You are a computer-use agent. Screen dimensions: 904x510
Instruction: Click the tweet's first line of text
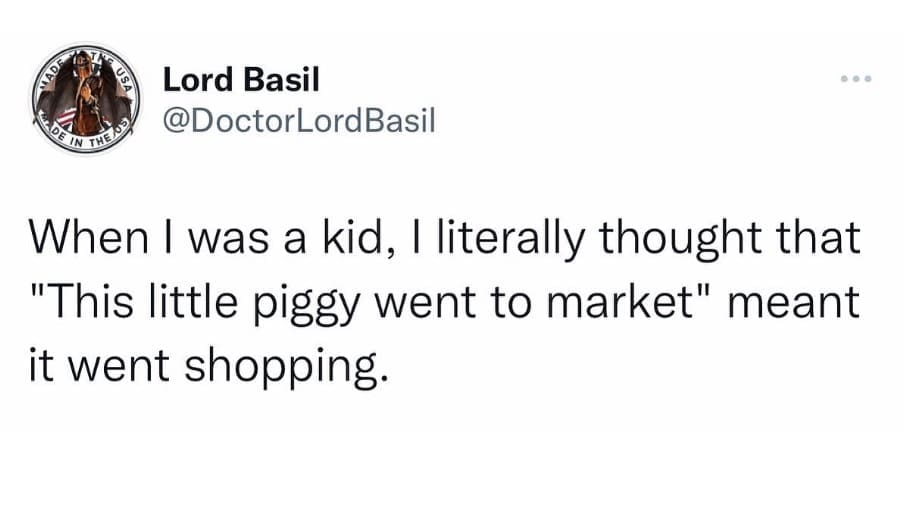pyautogui.click(x=443, y=240)
